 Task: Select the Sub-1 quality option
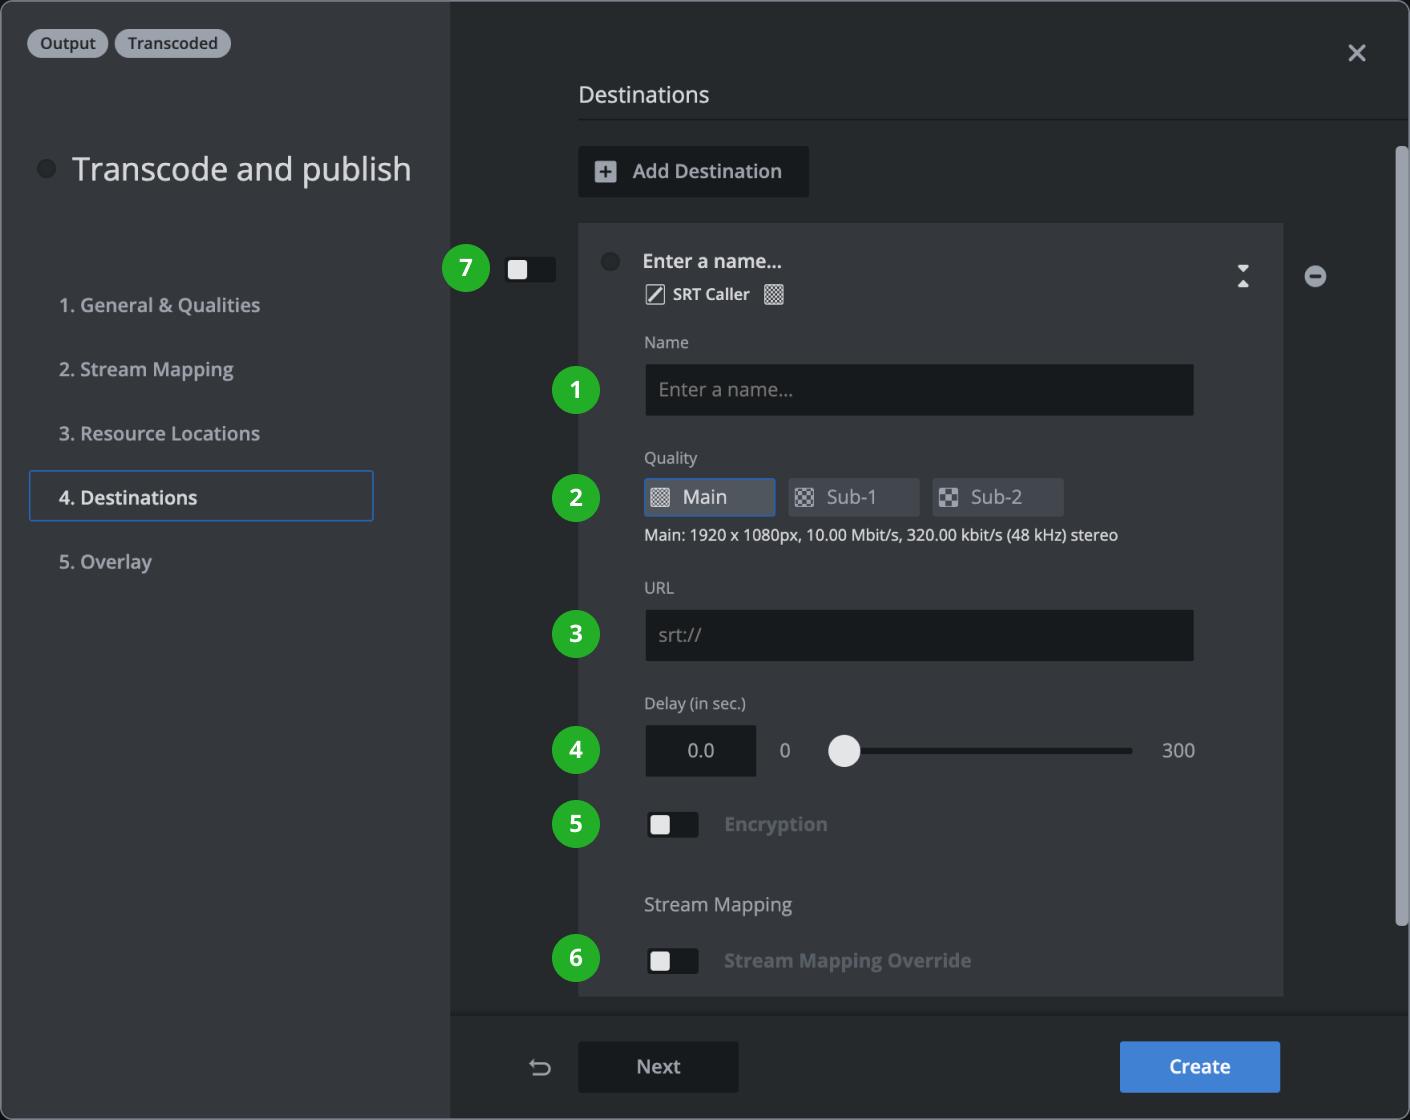pos(853,497)
